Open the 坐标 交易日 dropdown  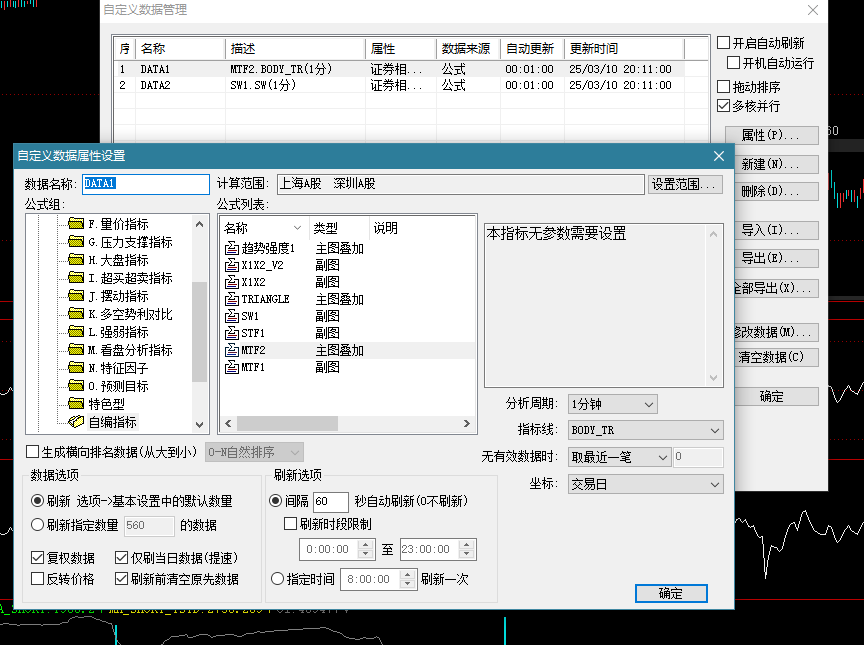(645, 485)
